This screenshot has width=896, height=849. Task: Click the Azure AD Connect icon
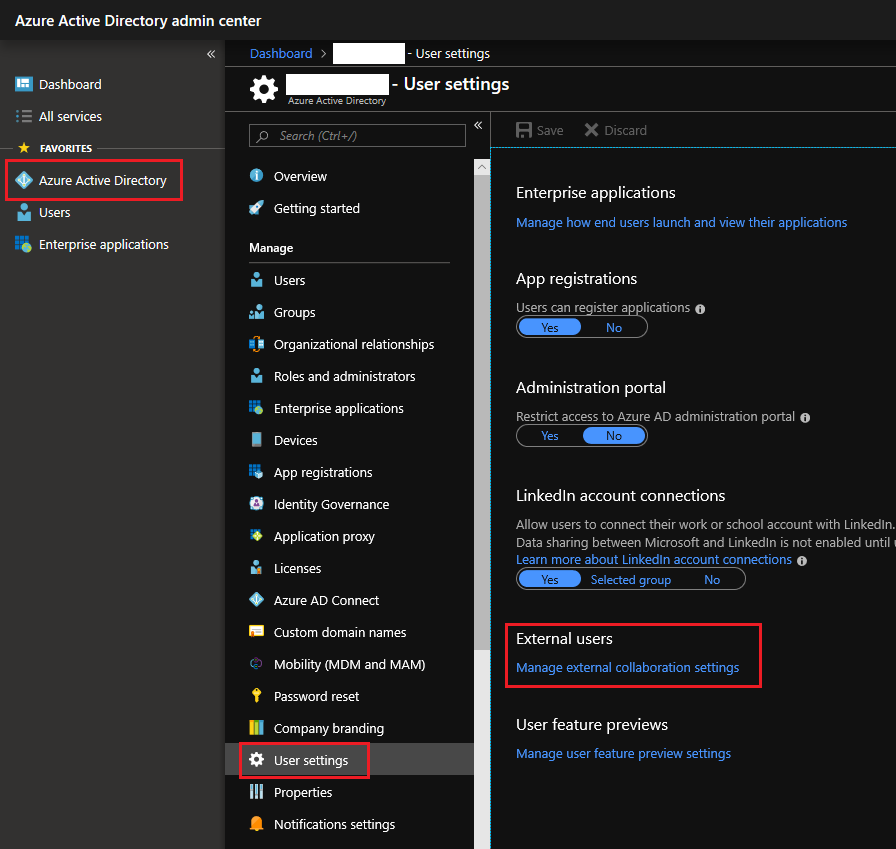click(x=257, y=599)
